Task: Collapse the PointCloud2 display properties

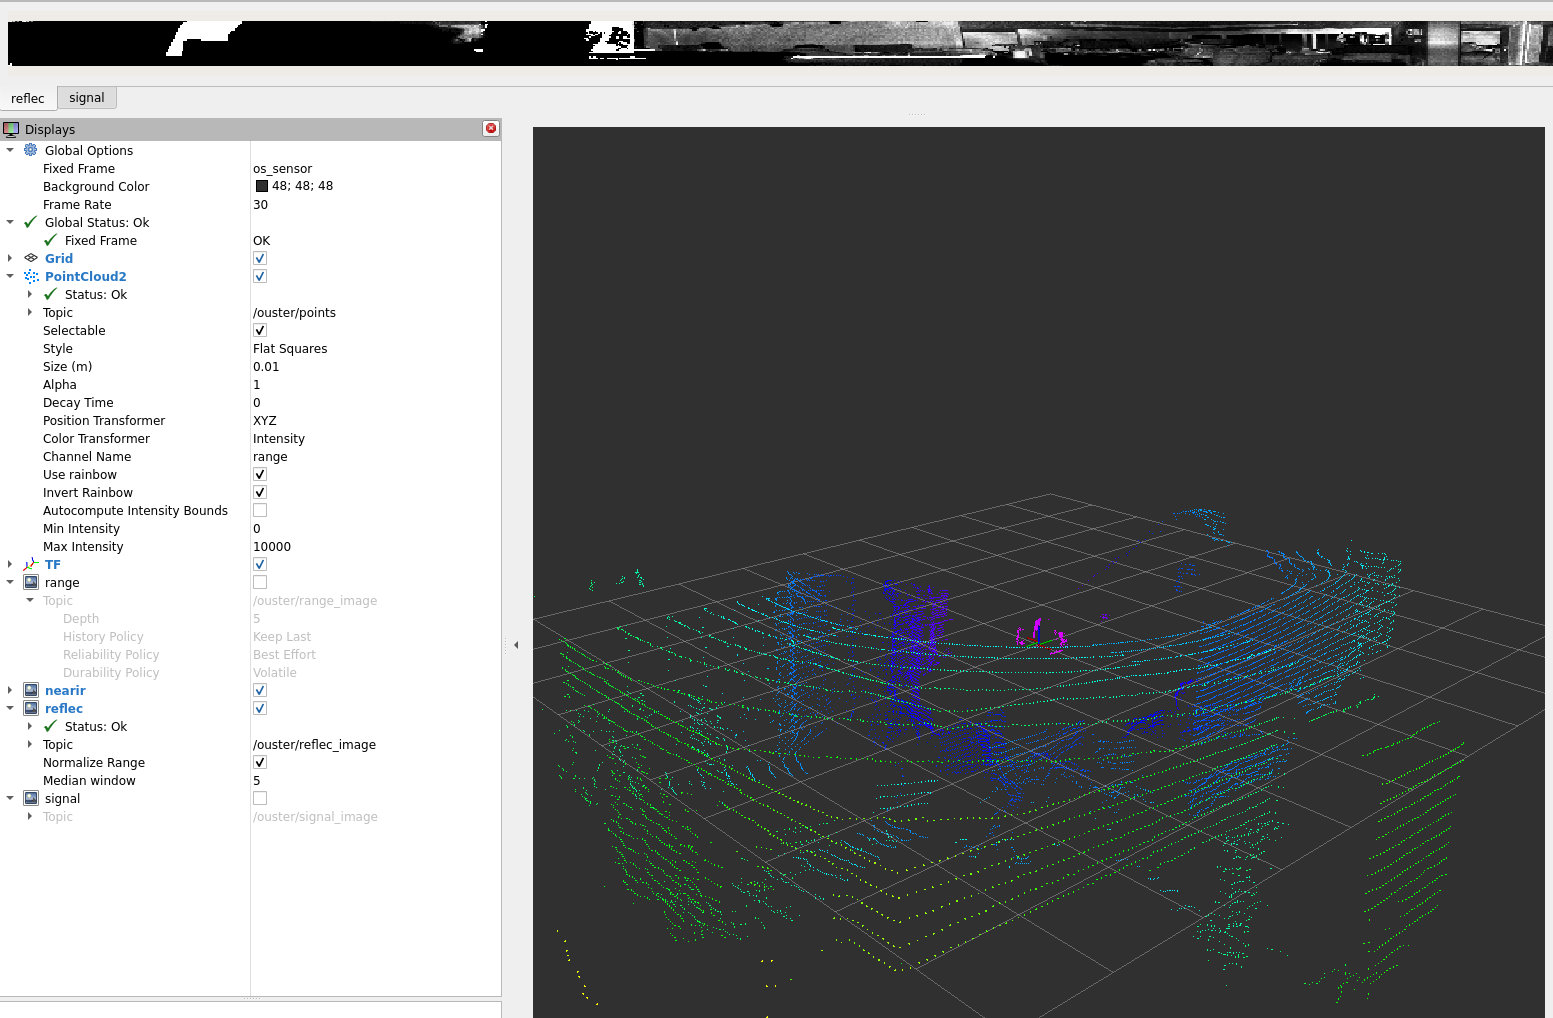Action: pos(10,276)
